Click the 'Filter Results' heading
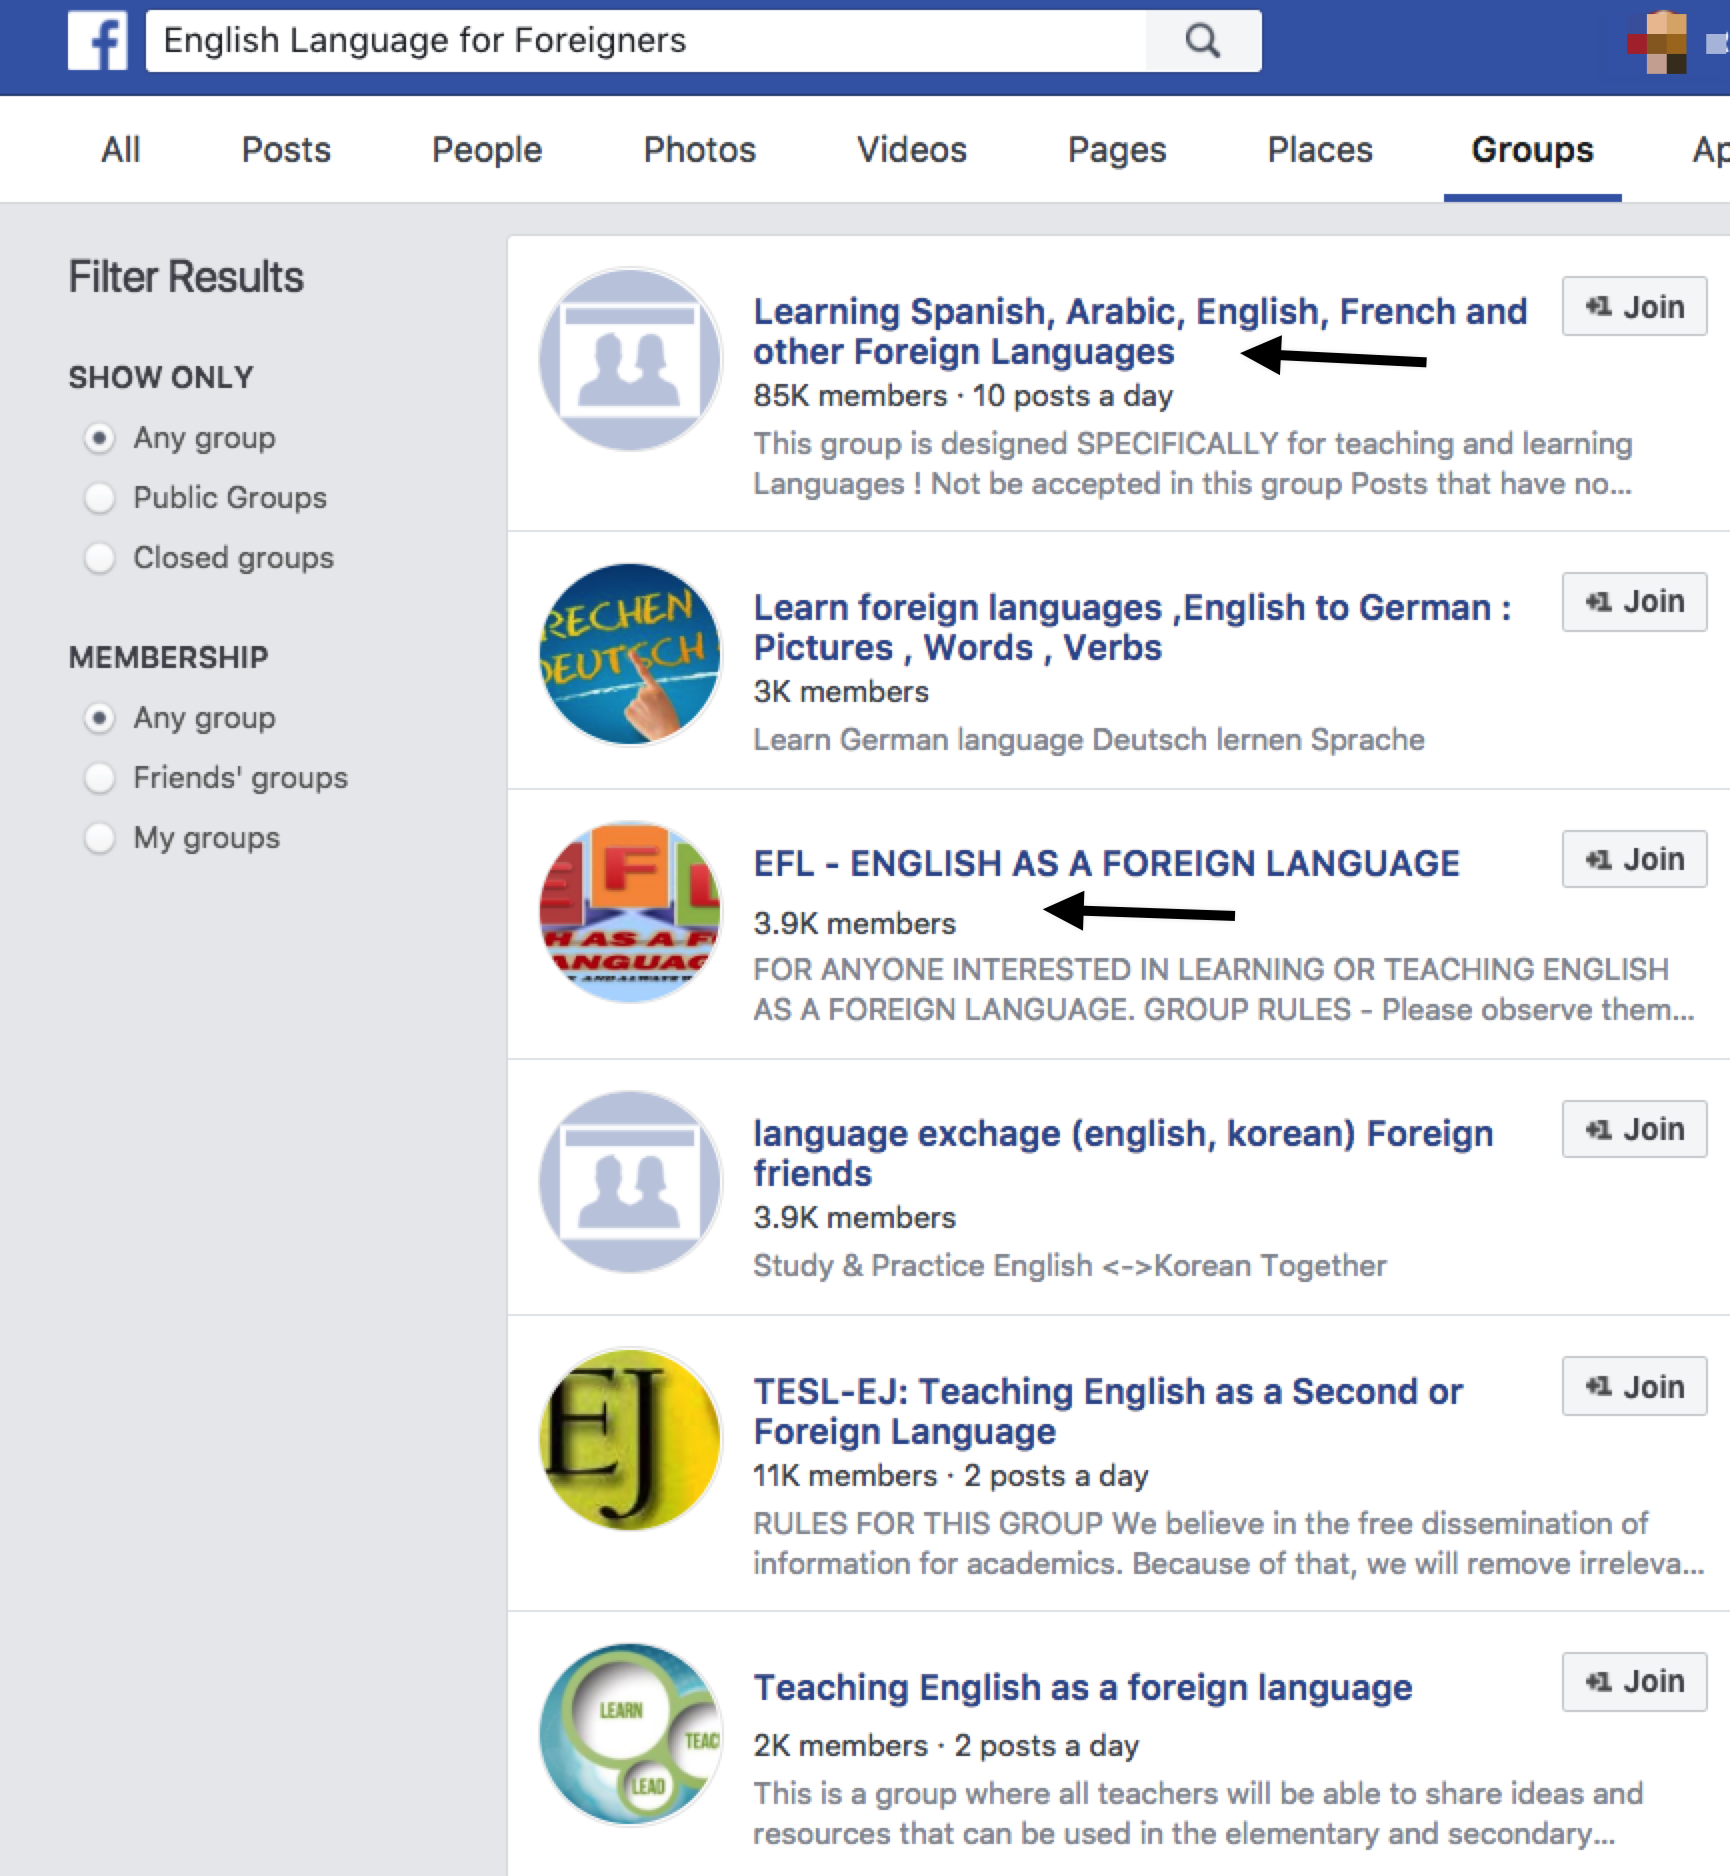 click(x=186, y=277)
